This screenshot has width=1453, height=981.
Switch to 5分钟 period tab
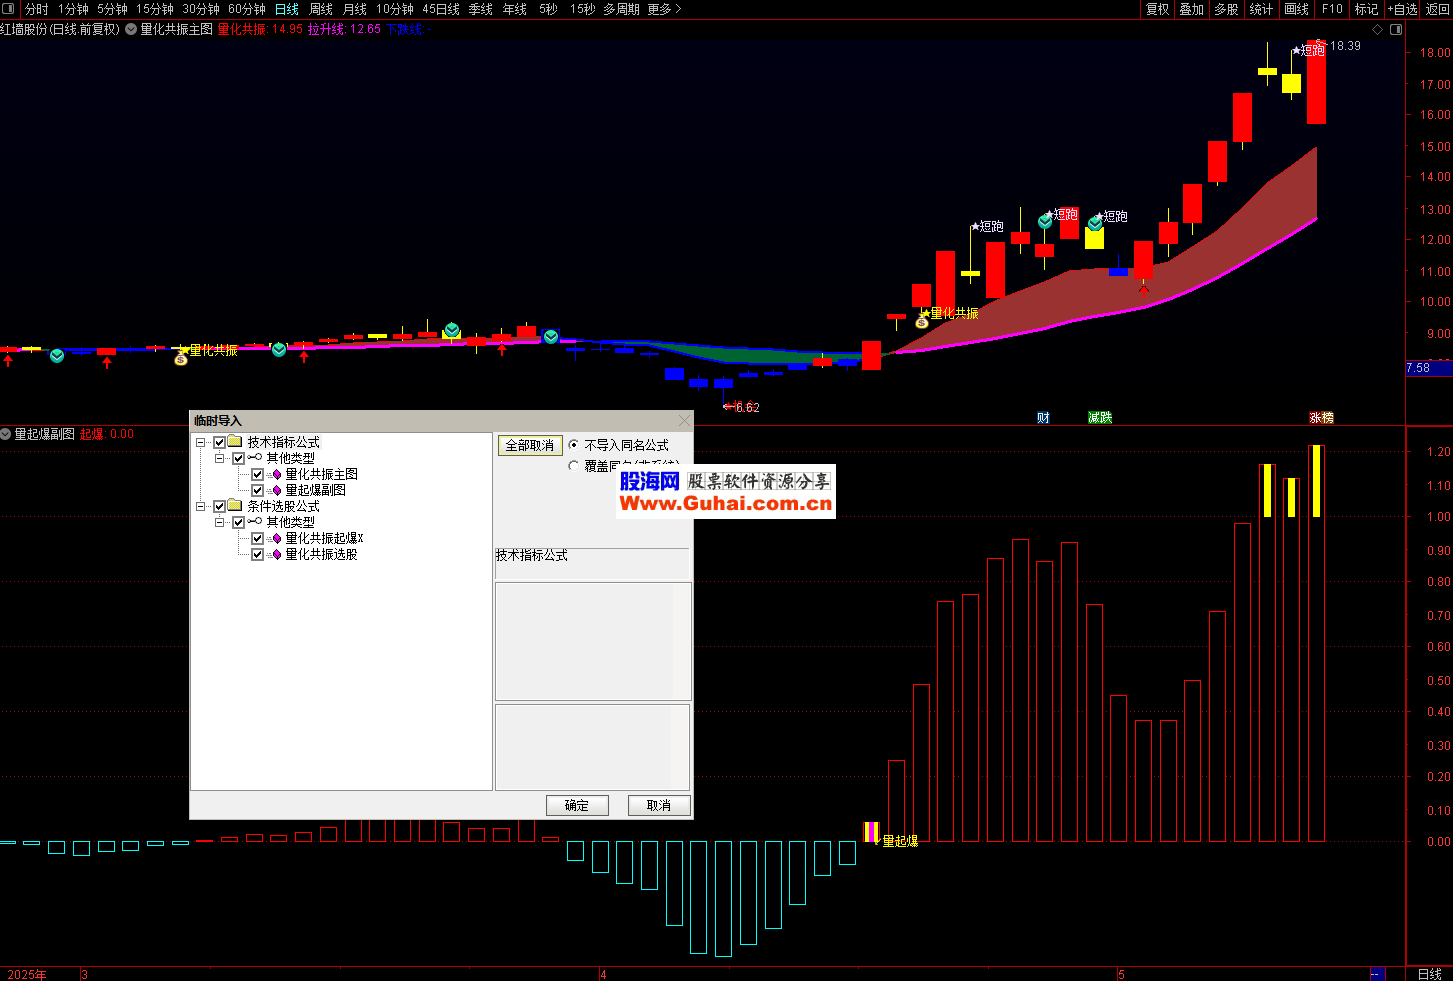coord(112,9)
